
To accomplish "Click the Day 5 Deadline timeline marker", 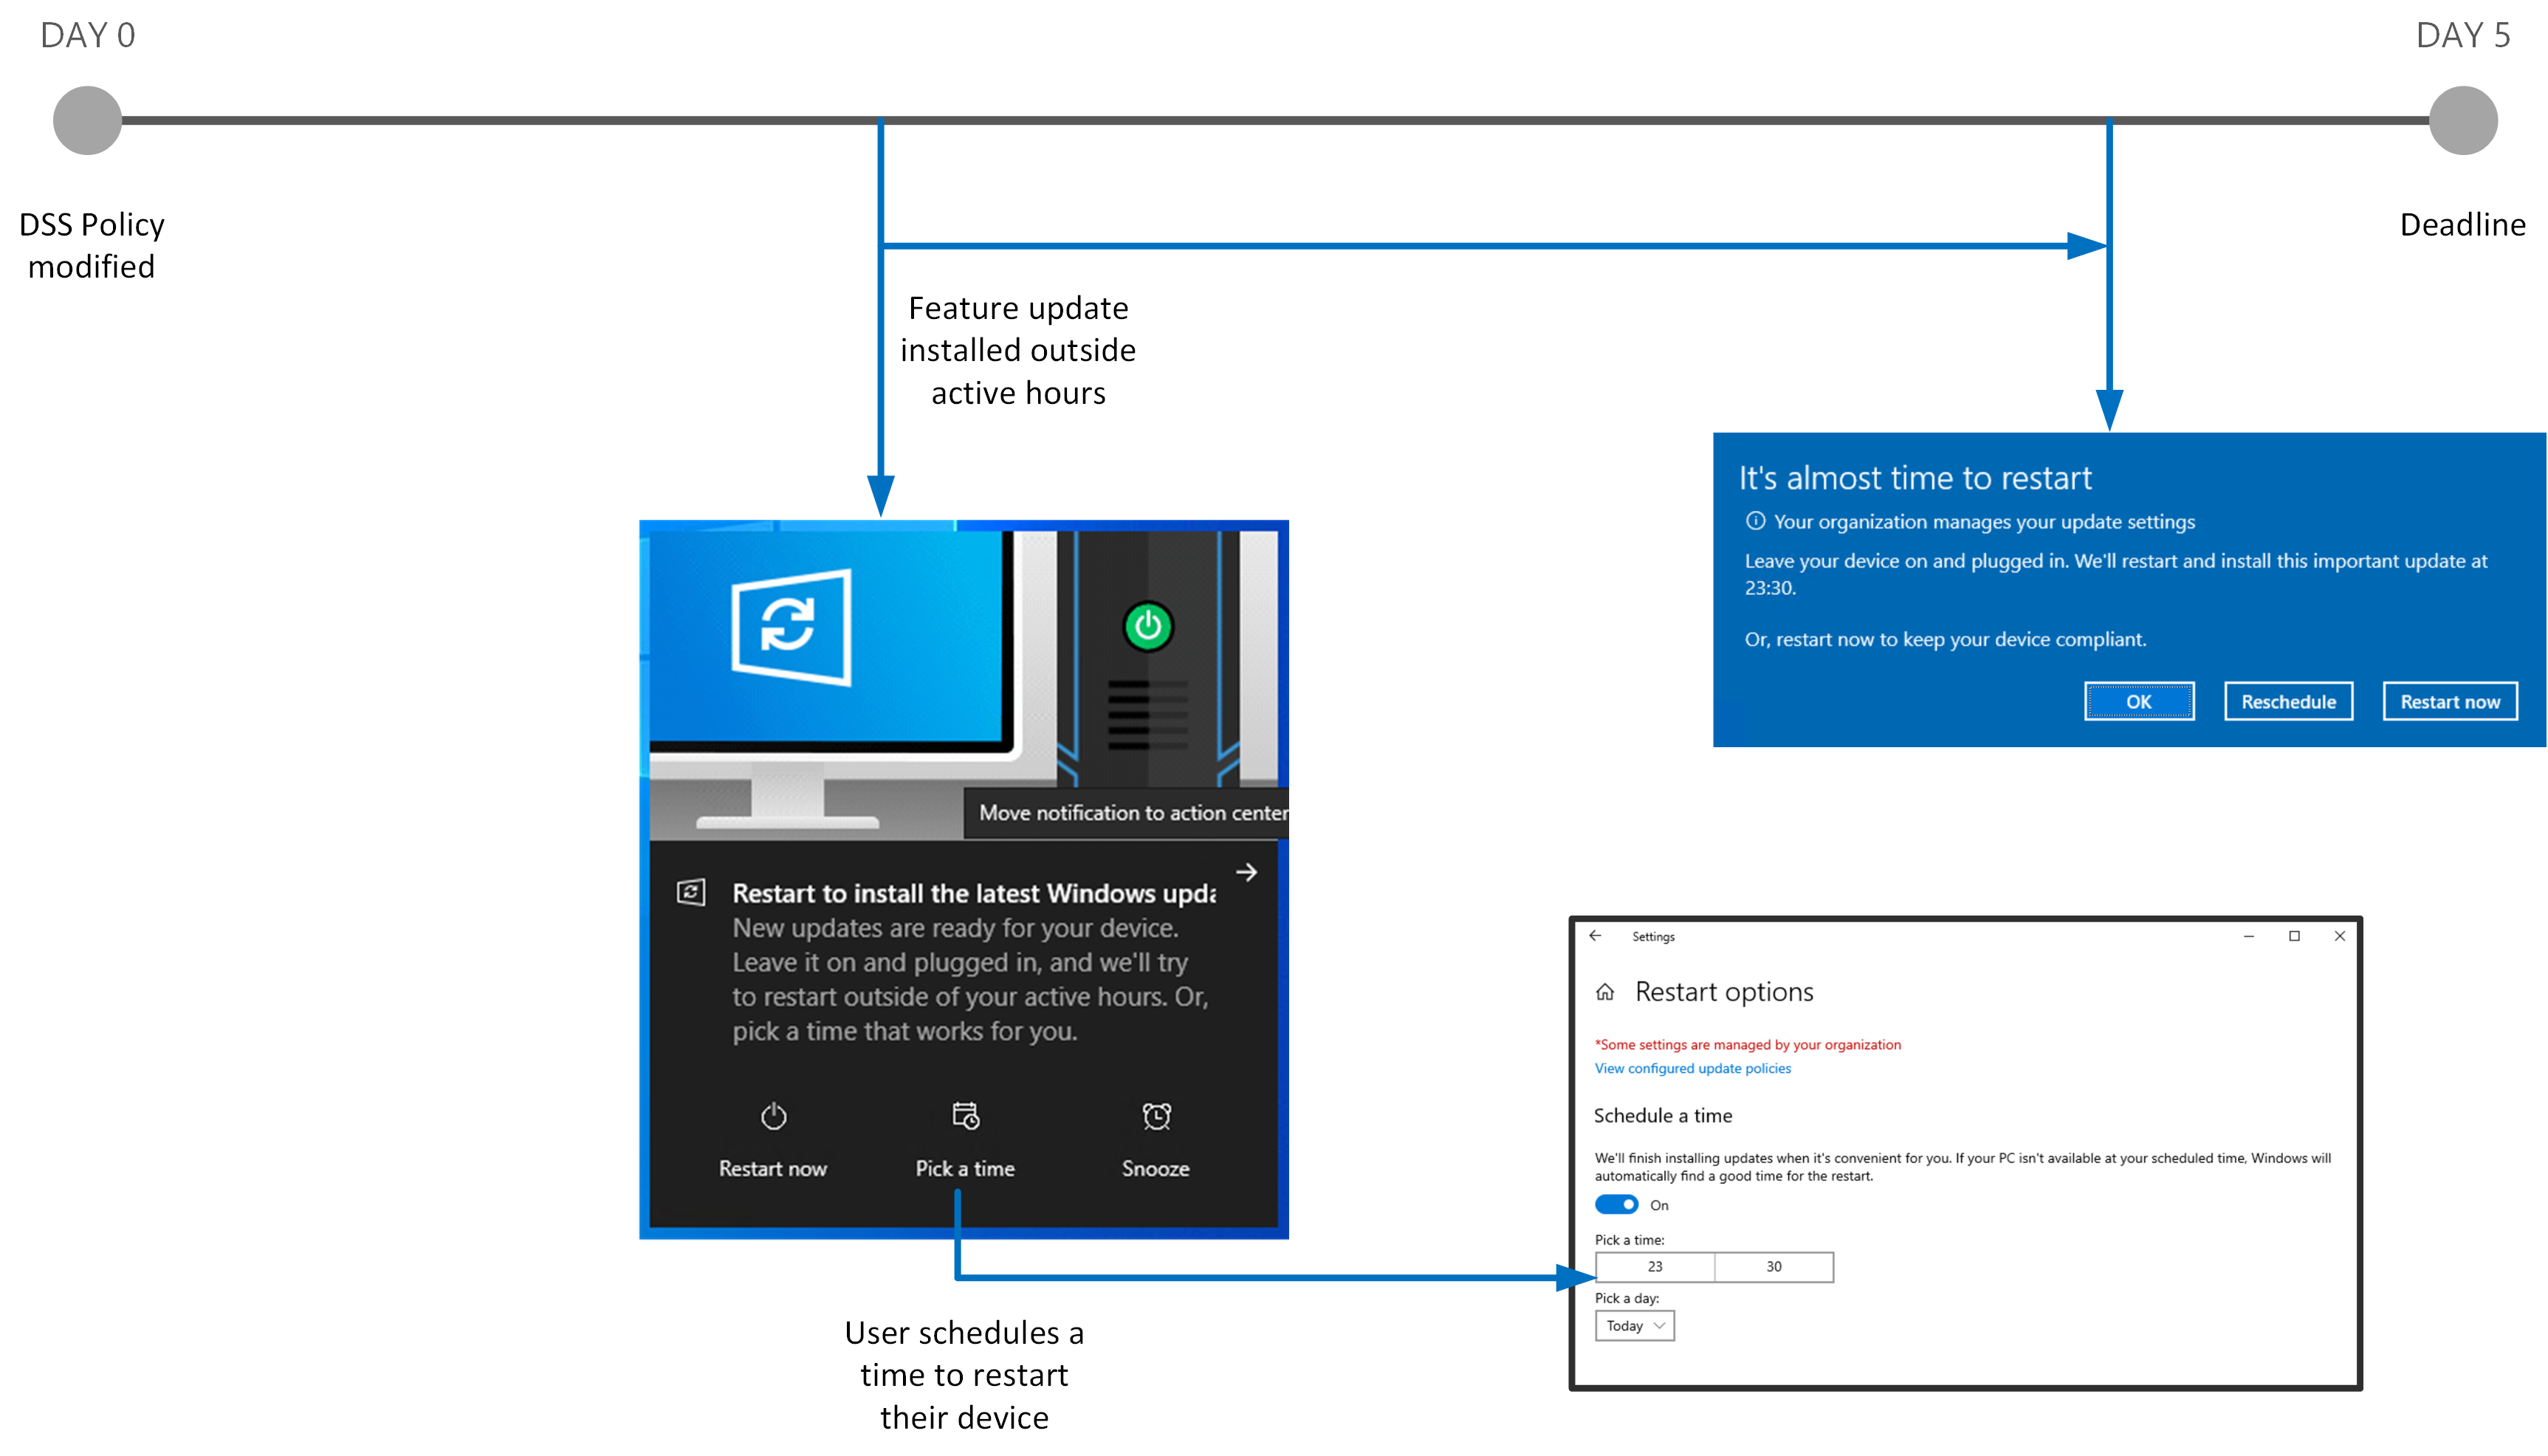I will [x=2463, y=120].
